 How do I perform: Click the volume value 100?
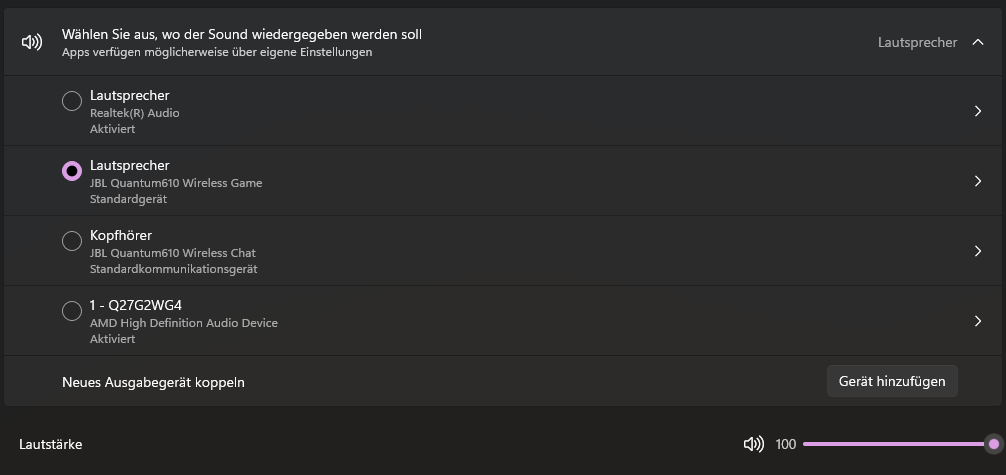click(785, 444)
